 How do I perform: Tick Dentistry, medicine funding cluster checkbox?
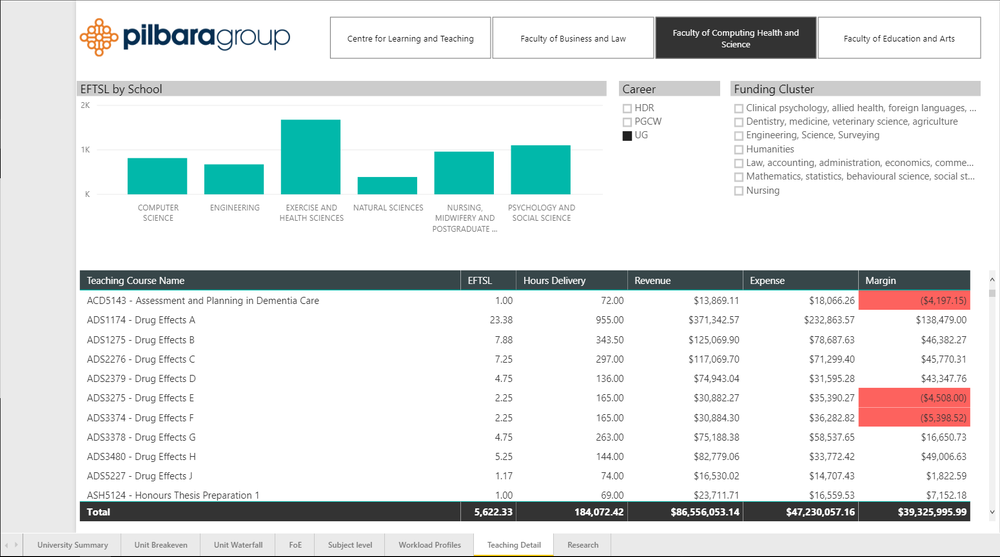click(x=739, y=122)
